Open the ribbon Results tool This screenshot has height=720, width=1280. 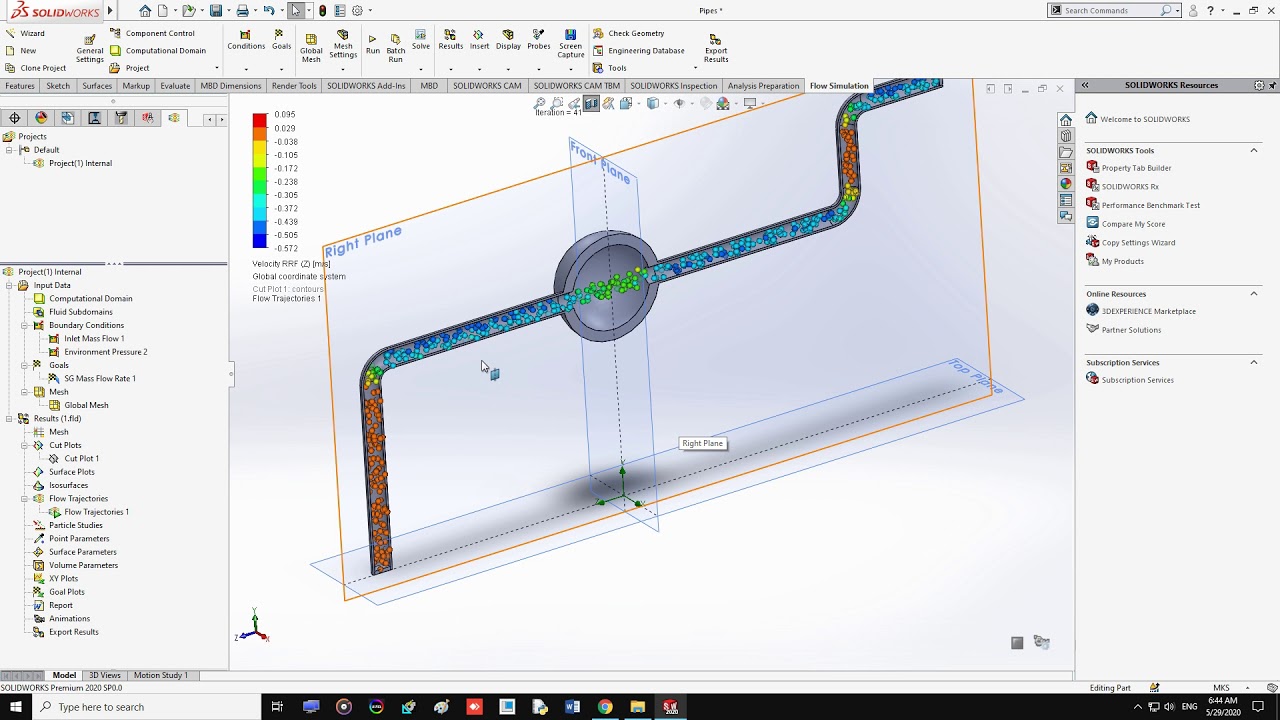pos(451,40)
